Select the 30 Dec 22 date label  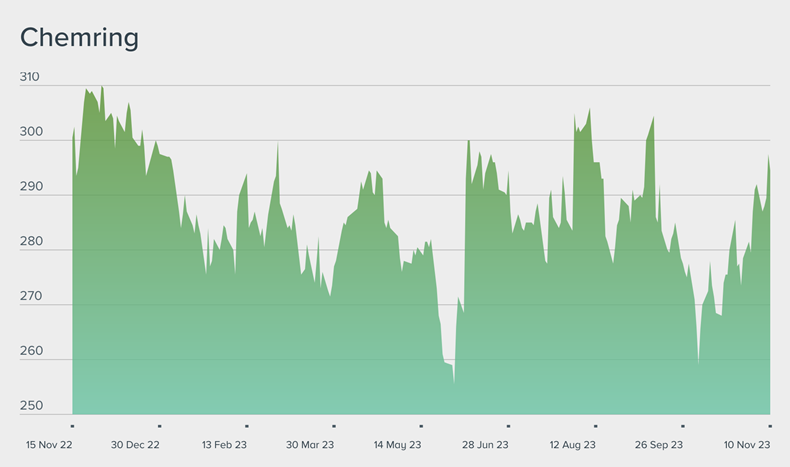(135, 445)
